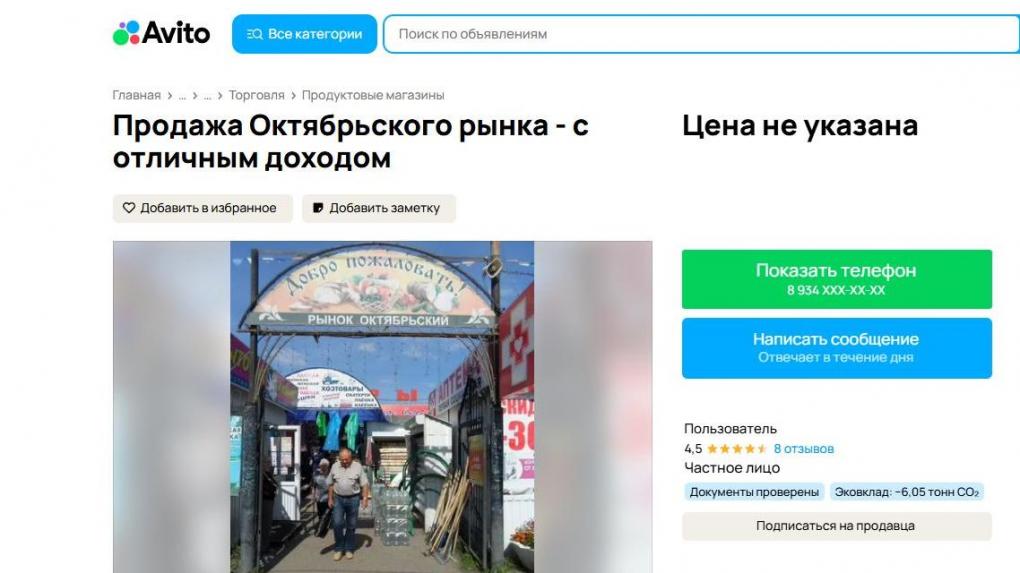Screen dimensions: 1020x573
Task: Focus the Поиск по объявлениям search field
Action: (701, 34)
